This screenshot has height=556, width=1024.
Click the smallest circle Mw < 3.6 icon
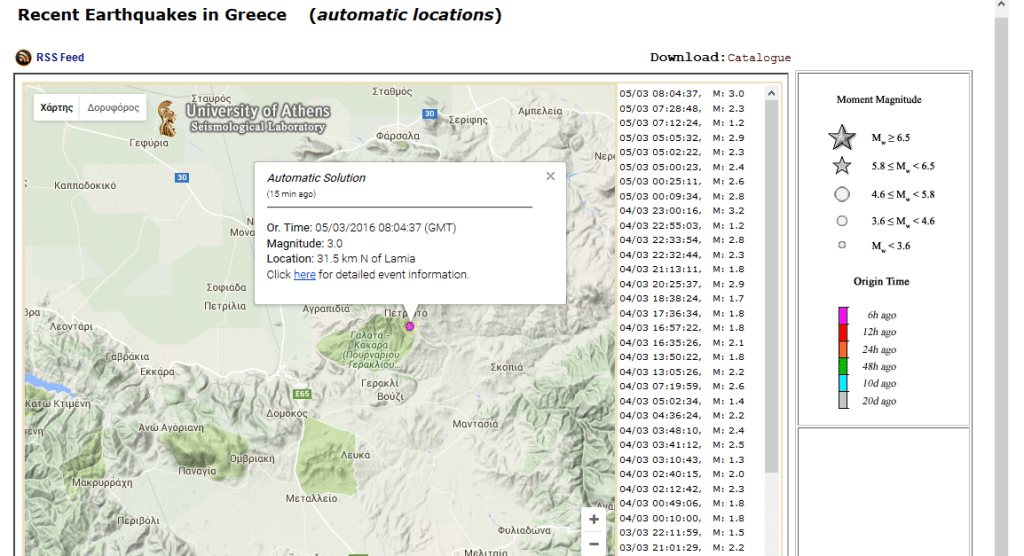click(x=842, y=245)
